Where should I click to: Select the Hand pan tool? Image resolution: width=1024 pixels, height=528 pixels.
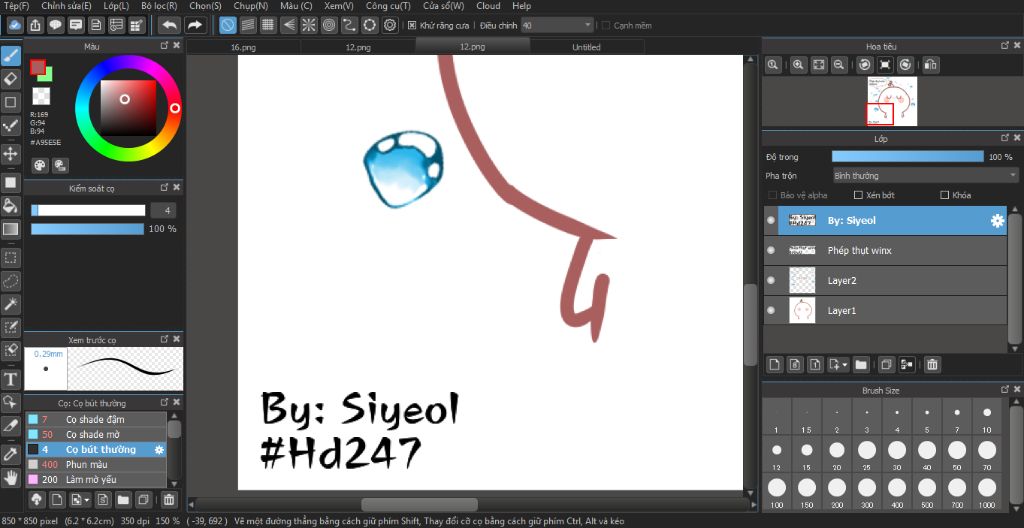pos(10,477)
